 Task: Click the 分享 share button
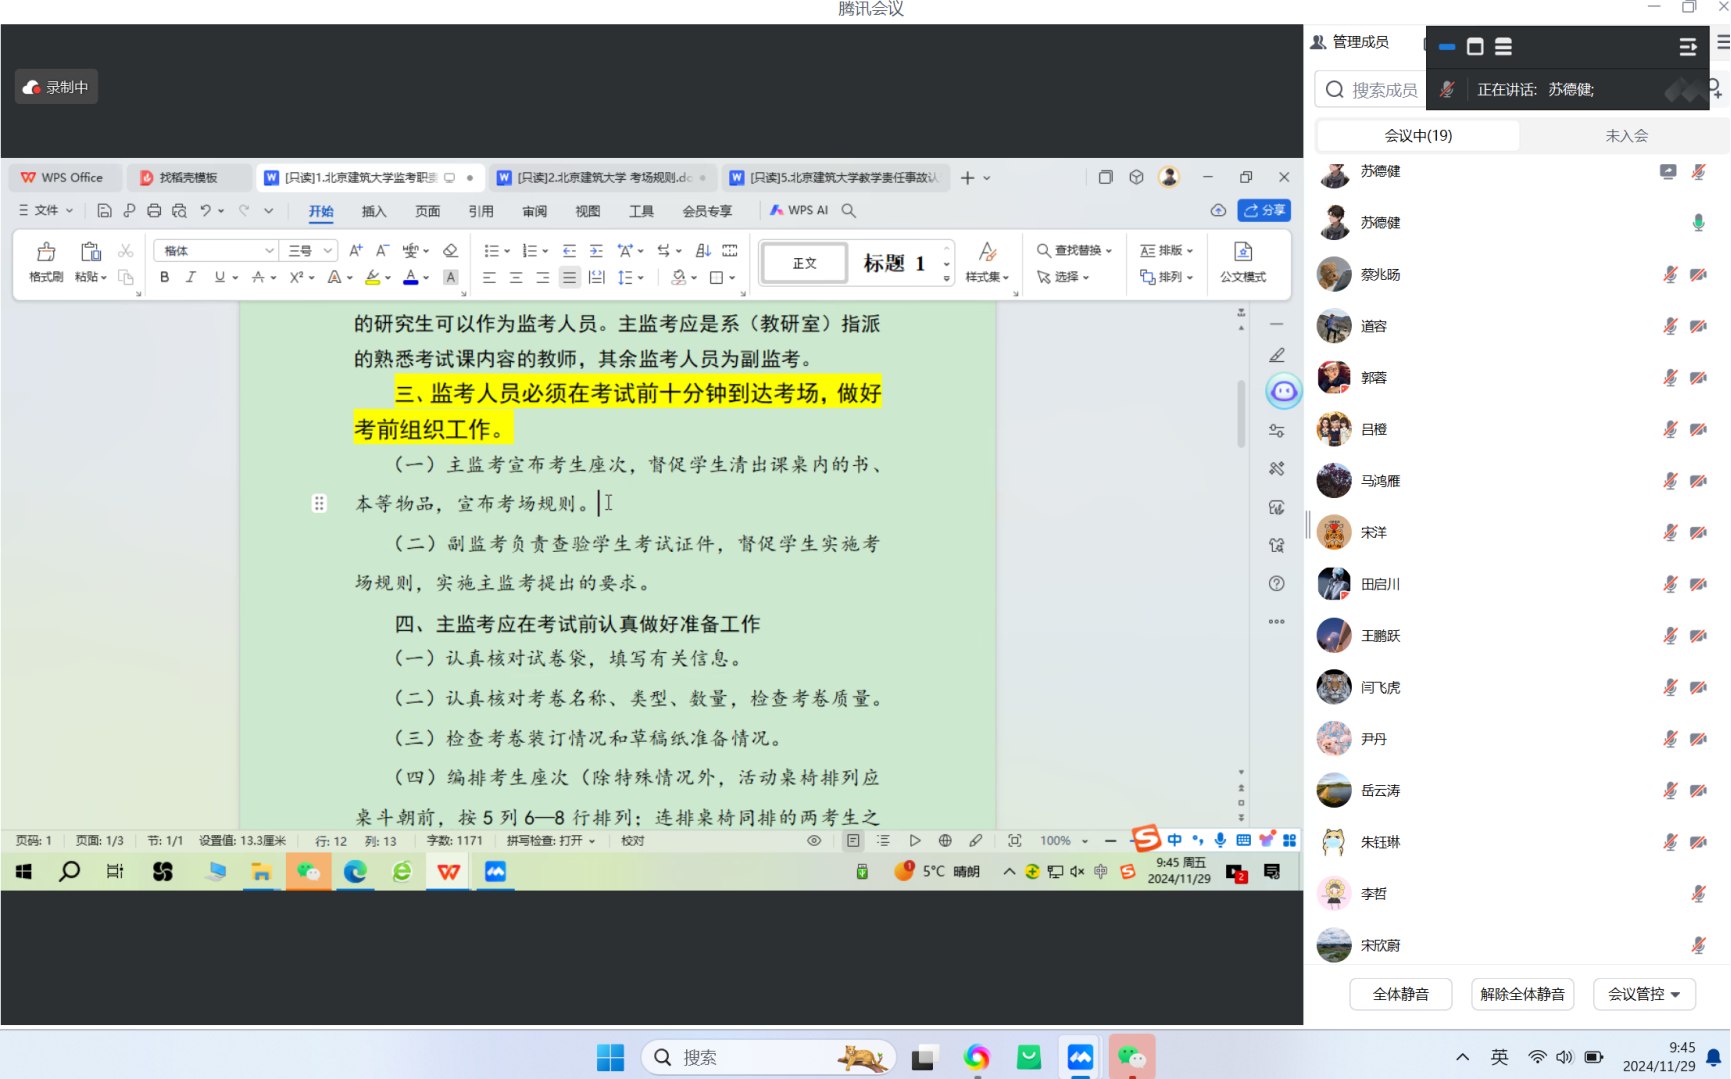[x=1264, y=211]
